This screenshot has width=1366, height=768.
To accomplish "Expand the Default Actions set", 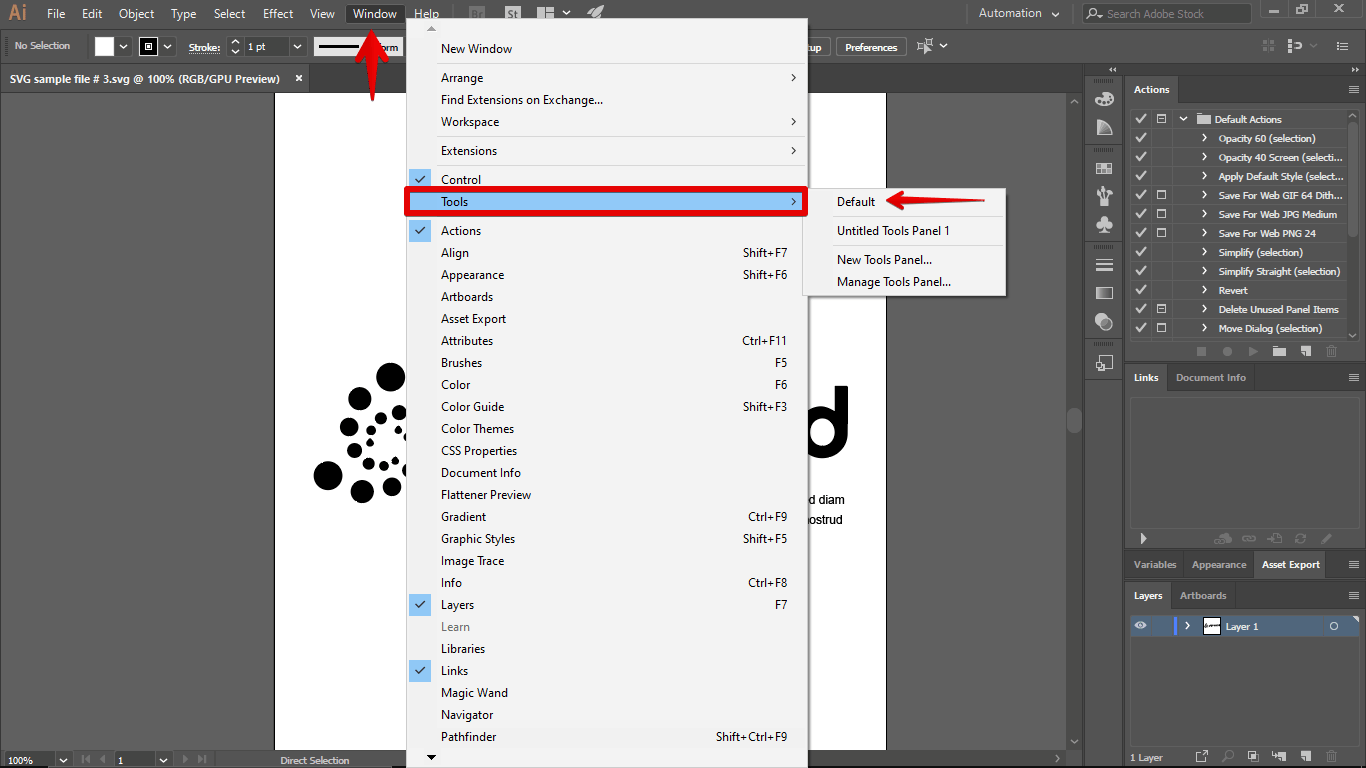I will [x=1183, y=118].
